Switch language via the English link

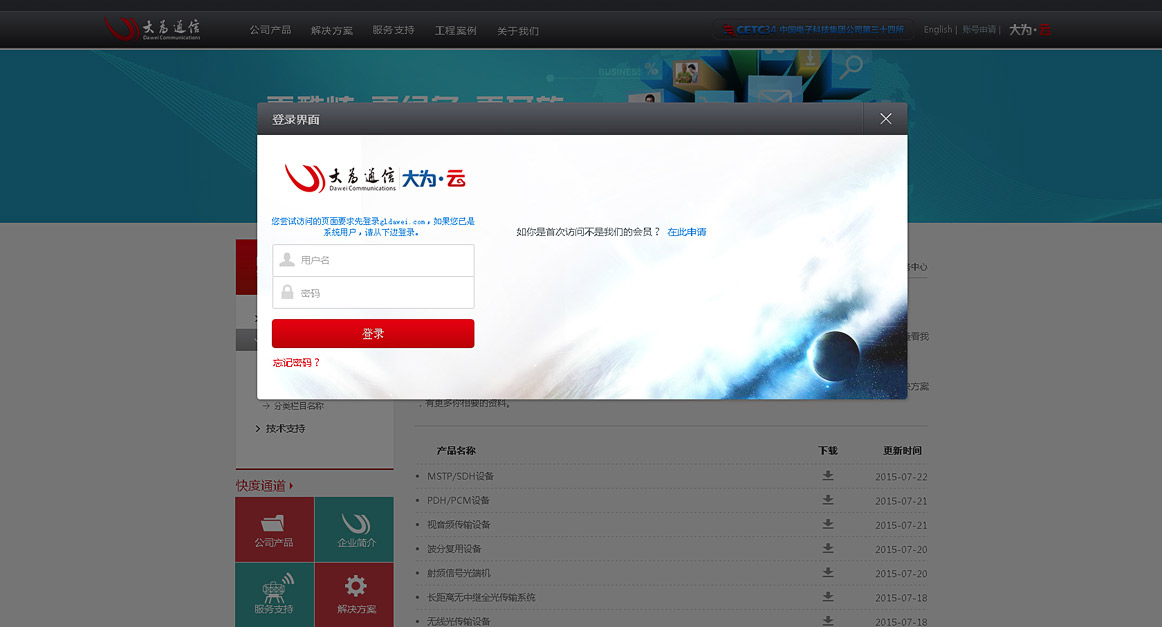point(937,30)
